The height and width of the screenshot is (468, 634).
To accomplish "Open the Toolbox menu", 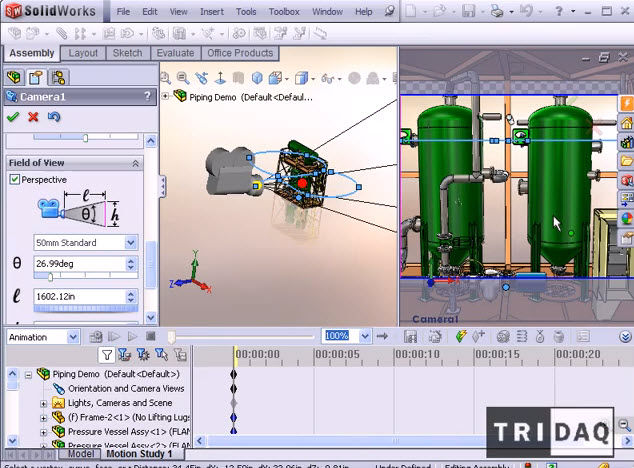I will tap(284, 12).
